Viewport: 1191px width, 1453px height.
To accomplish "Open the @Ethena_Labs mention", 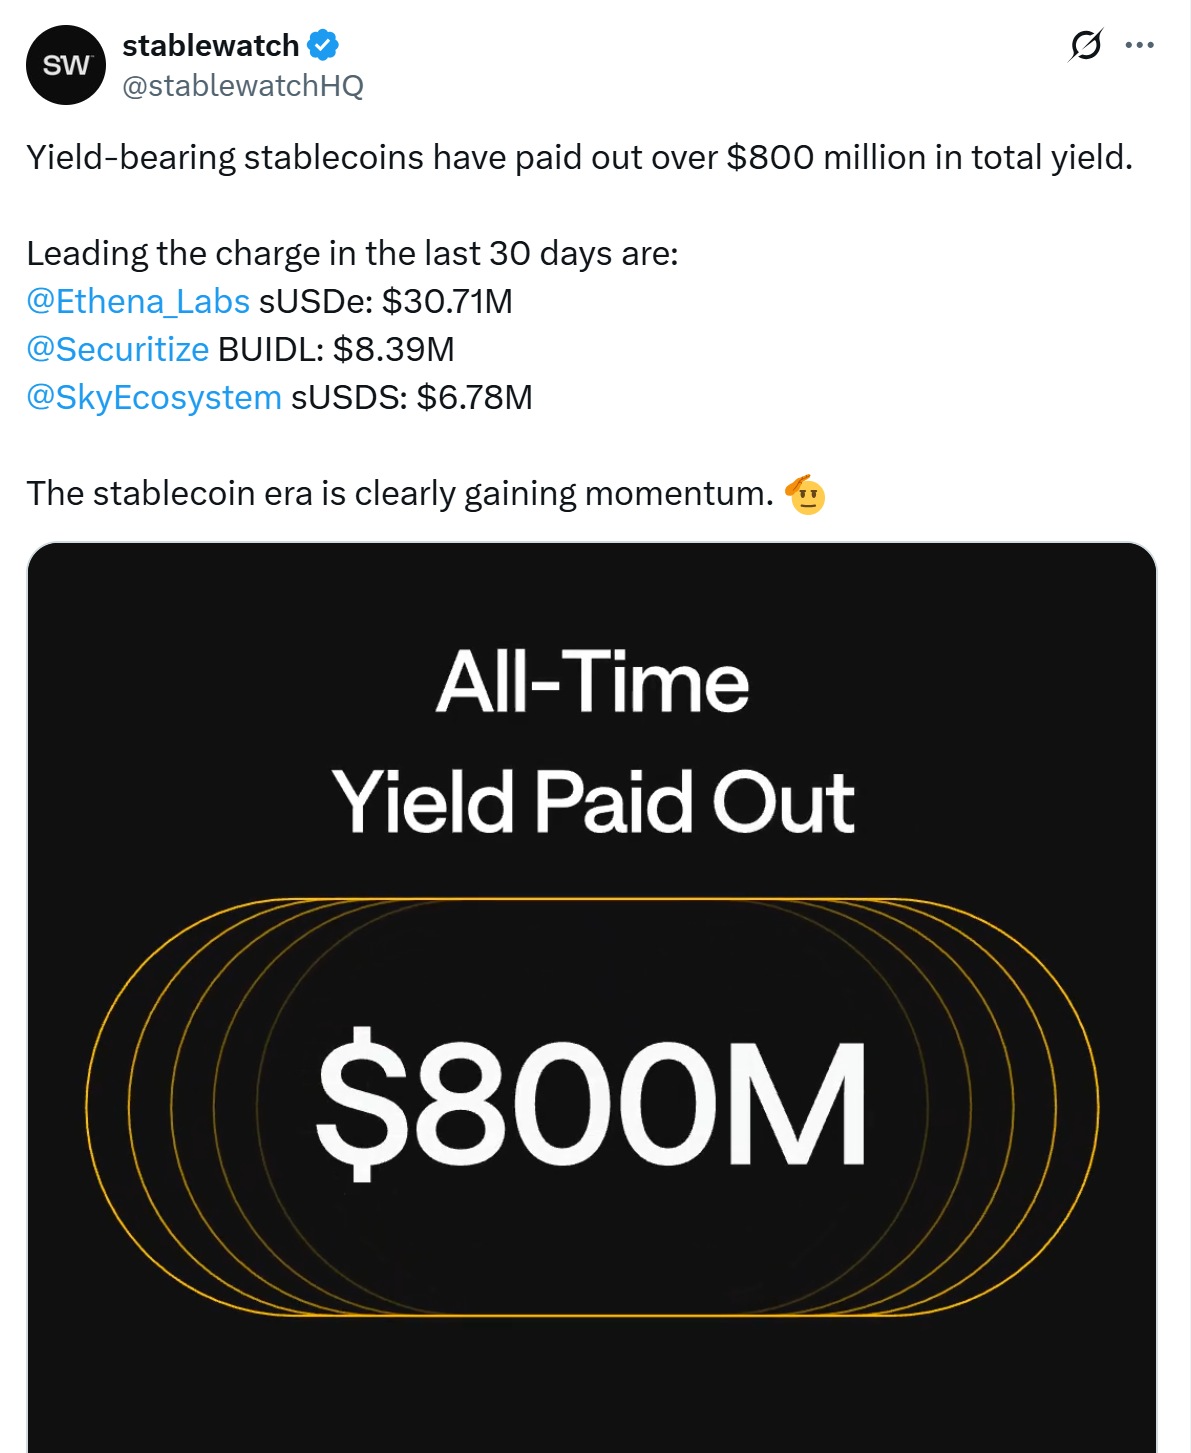I will [x=138, y=301].
